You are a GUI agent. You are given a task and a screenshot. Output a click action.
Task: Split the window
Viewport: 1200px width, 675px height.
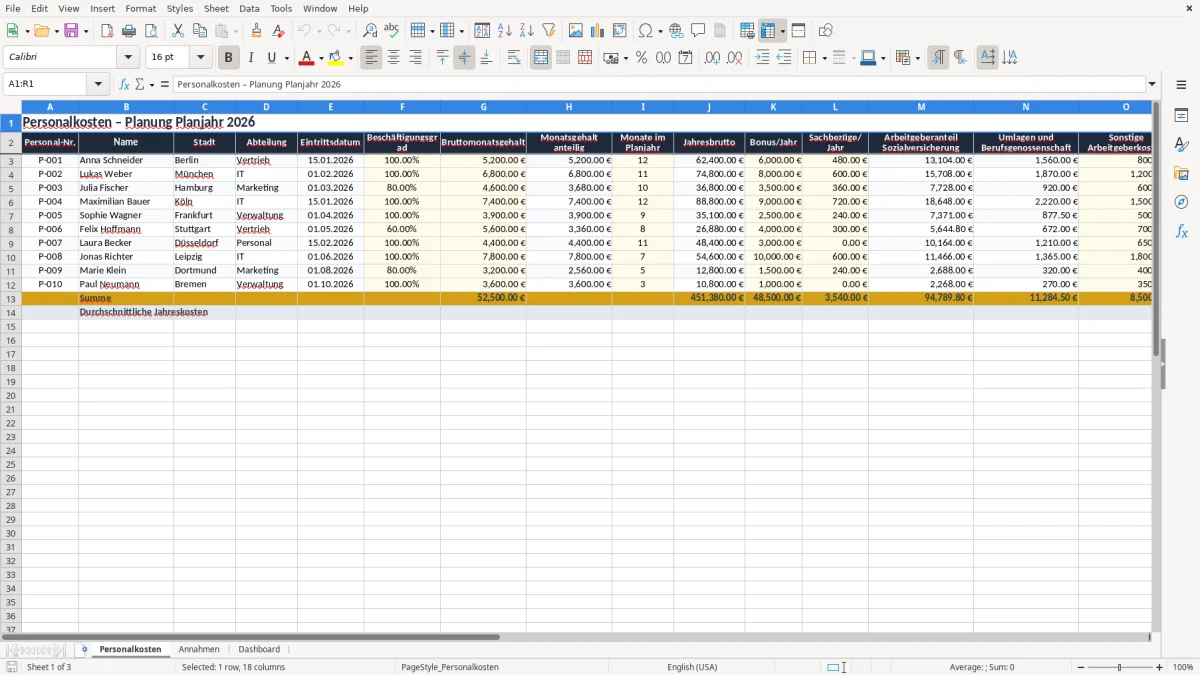click(x=798, y=31)
